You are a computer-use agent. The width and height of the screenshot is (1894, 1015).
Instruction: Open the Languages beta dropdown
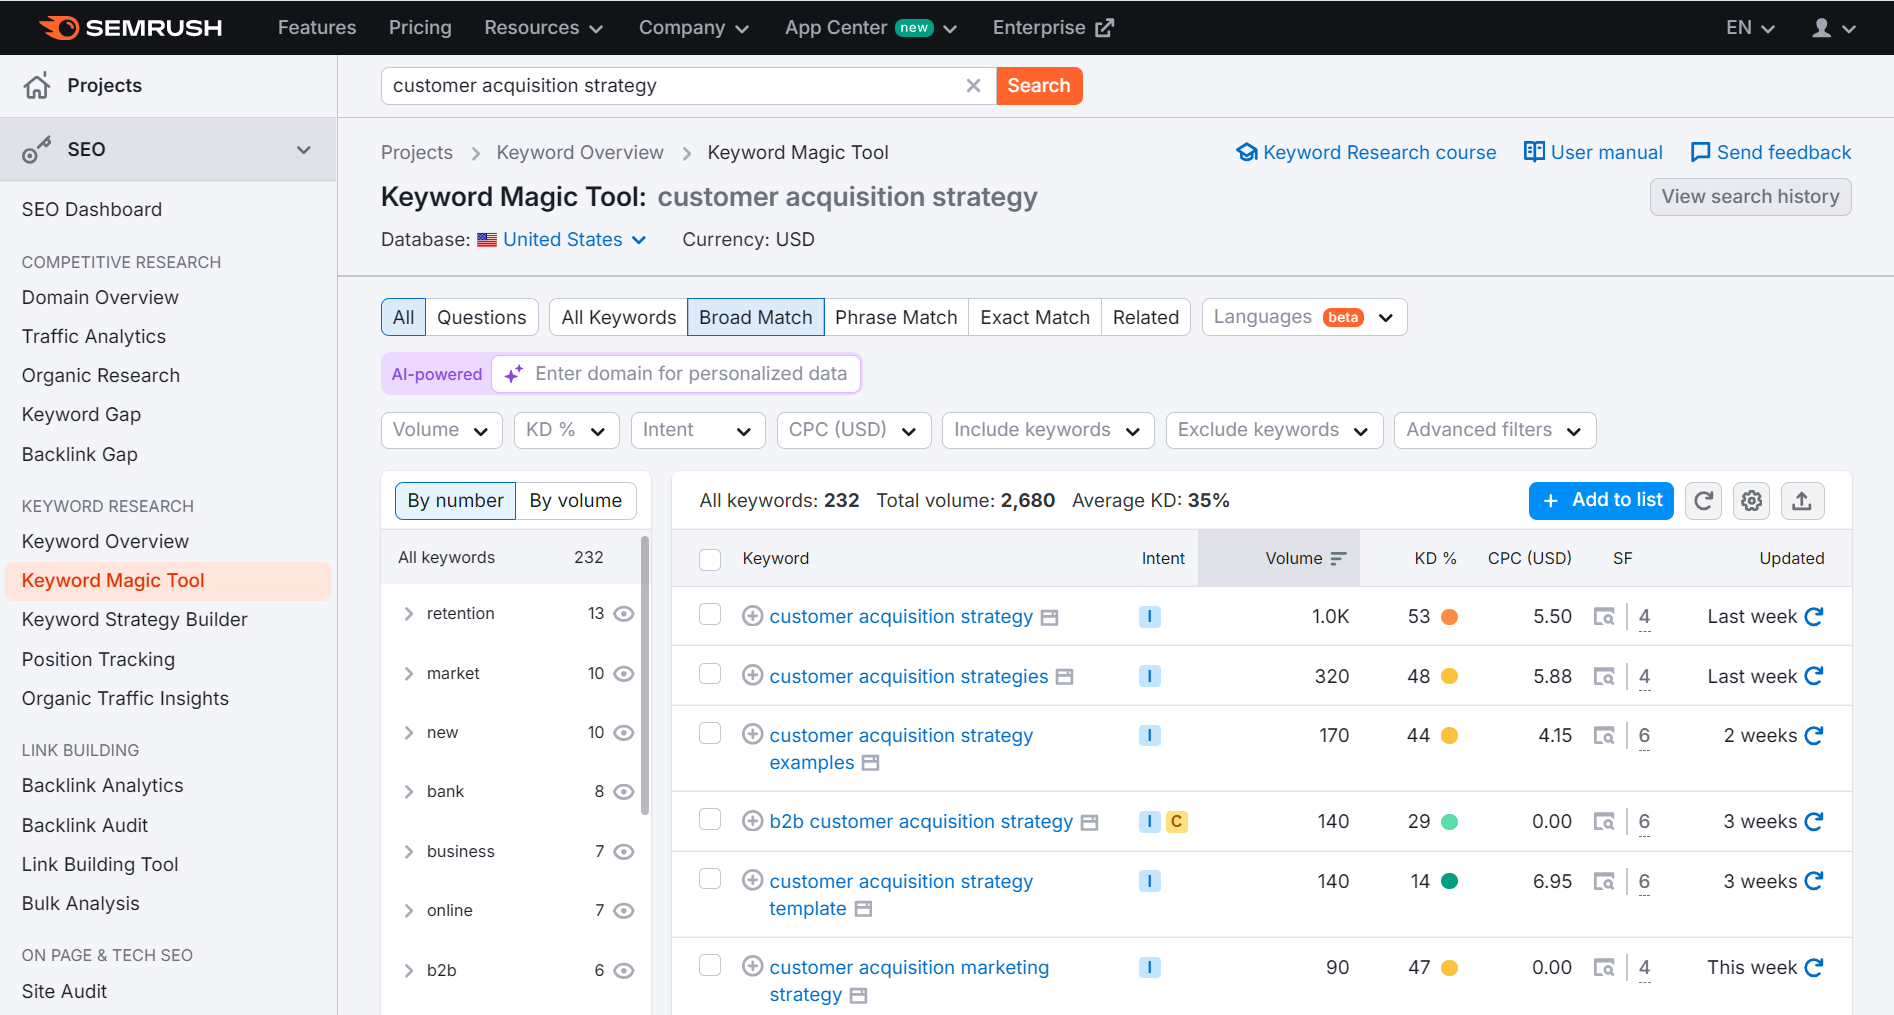(x=1304, y=318)
